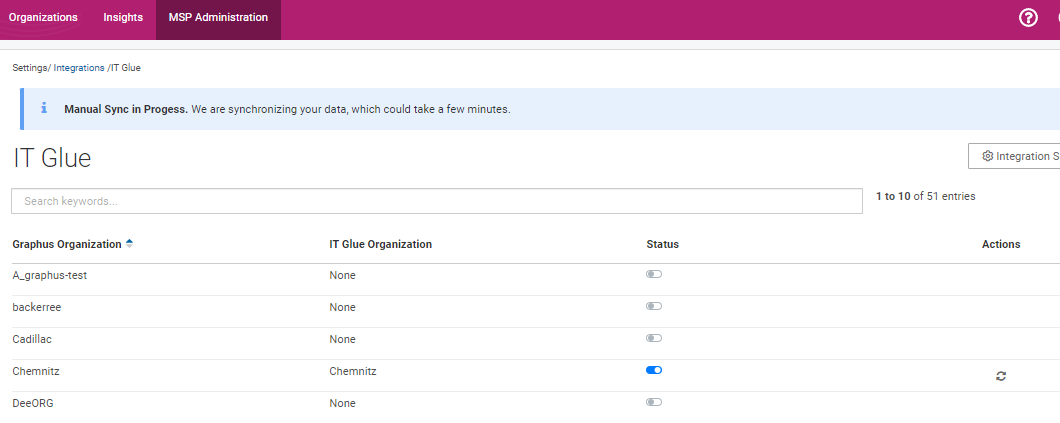Click the sync icon for Chemnitz

coord(1001,376)
